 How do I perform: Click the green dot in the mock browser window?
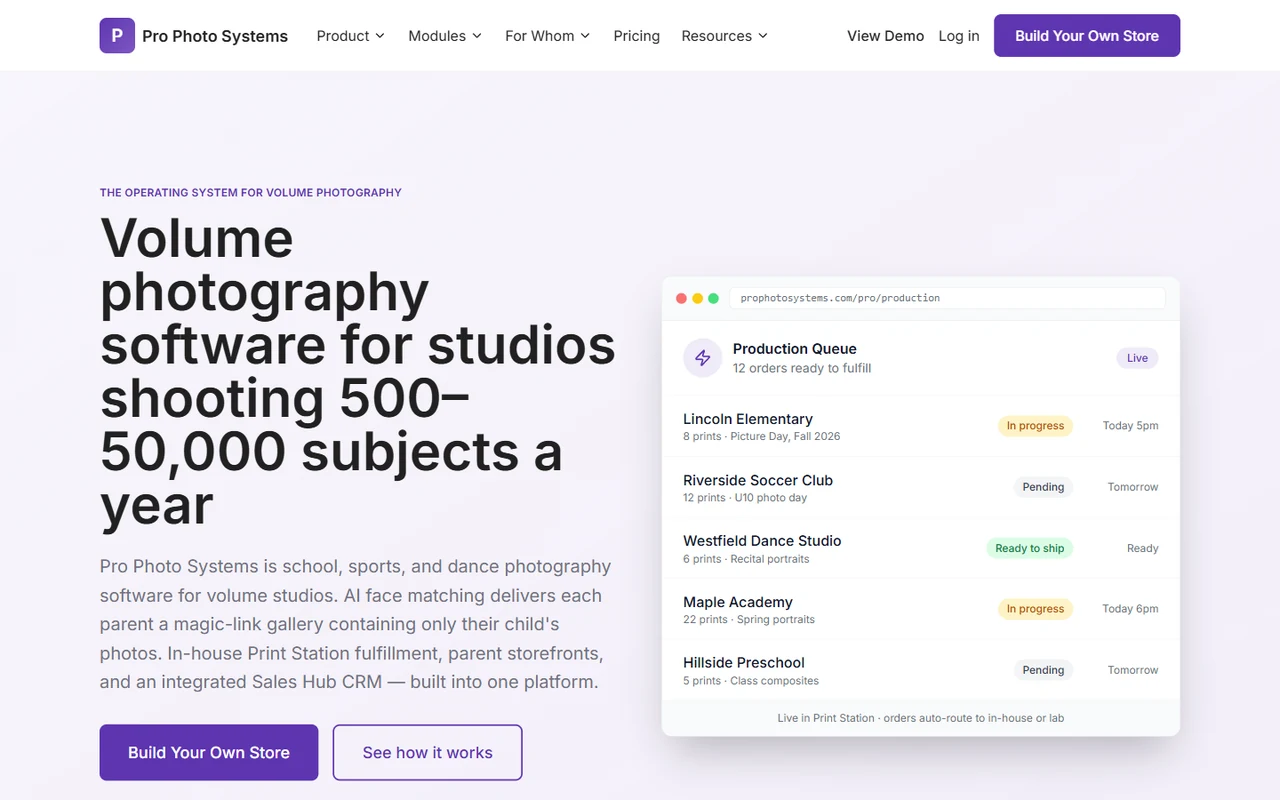713,298
